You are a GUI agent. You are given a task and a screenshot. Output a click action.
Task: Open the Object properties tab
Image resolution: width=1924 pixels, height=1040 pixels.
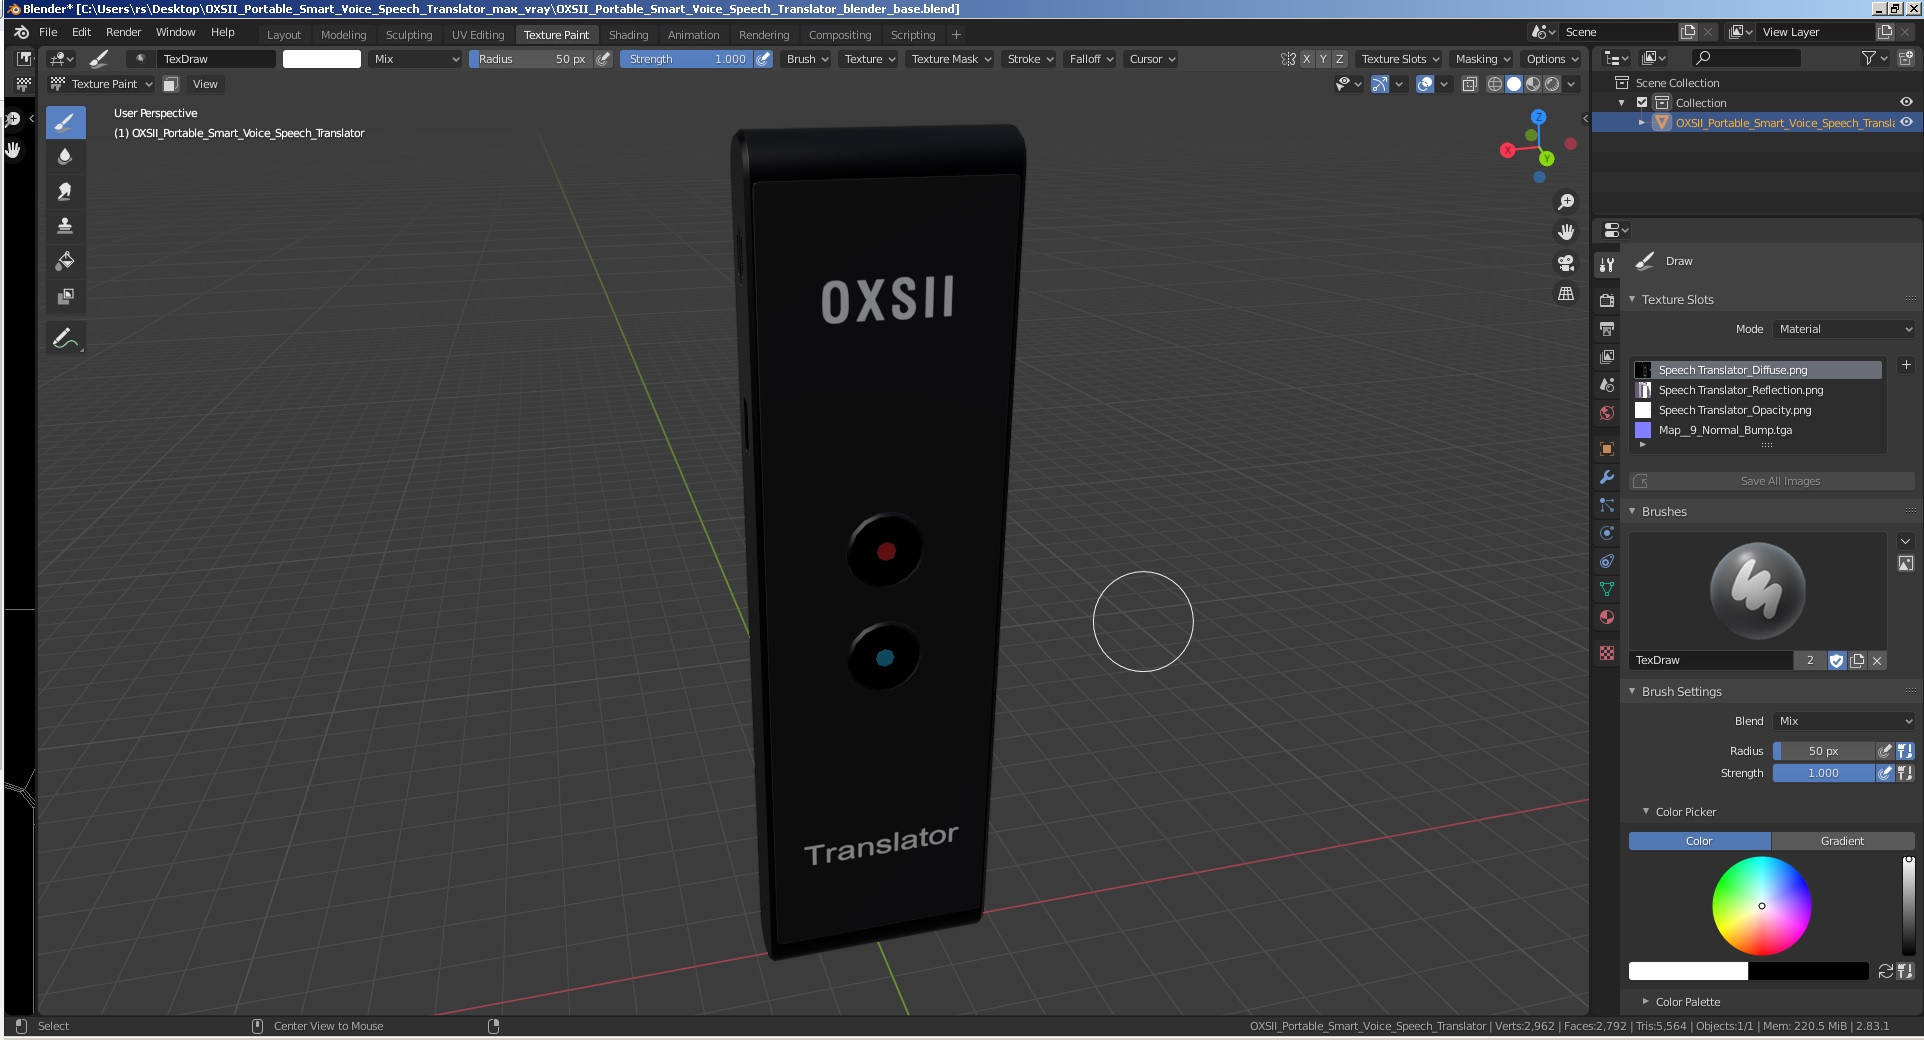tap(1607, 449)
